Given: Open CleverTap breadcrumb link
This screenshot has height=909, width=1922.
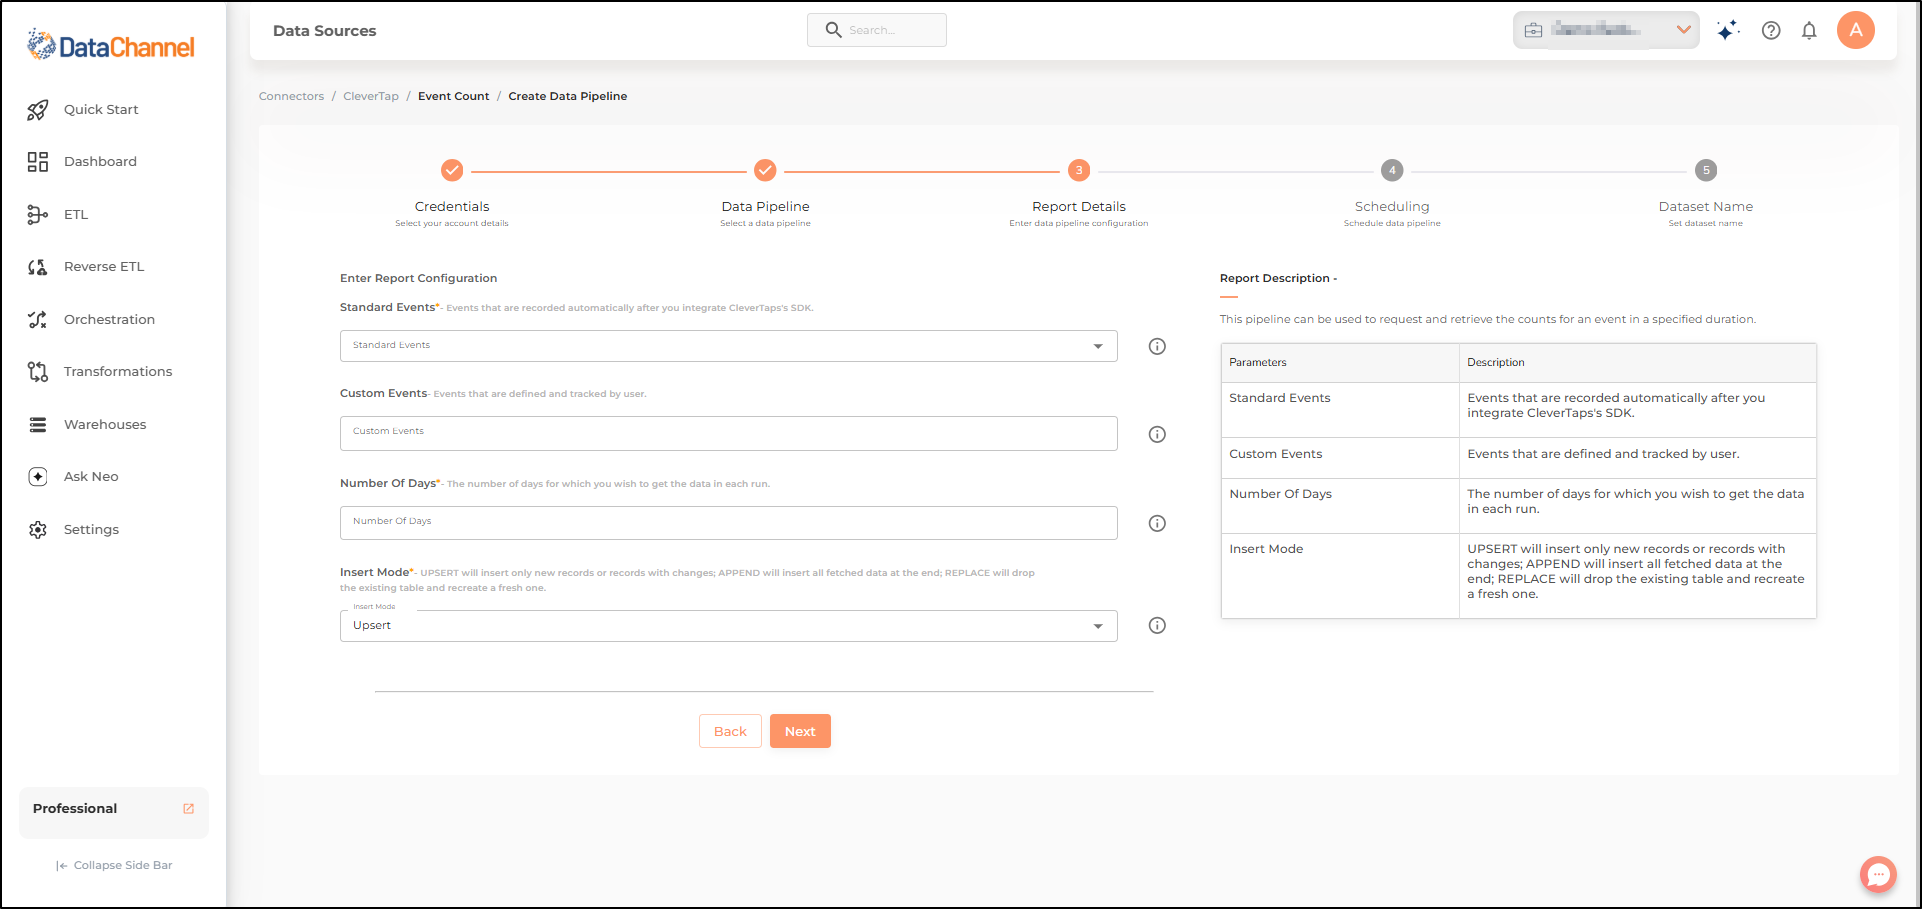Looking at the screenshot, I should 371,97.
